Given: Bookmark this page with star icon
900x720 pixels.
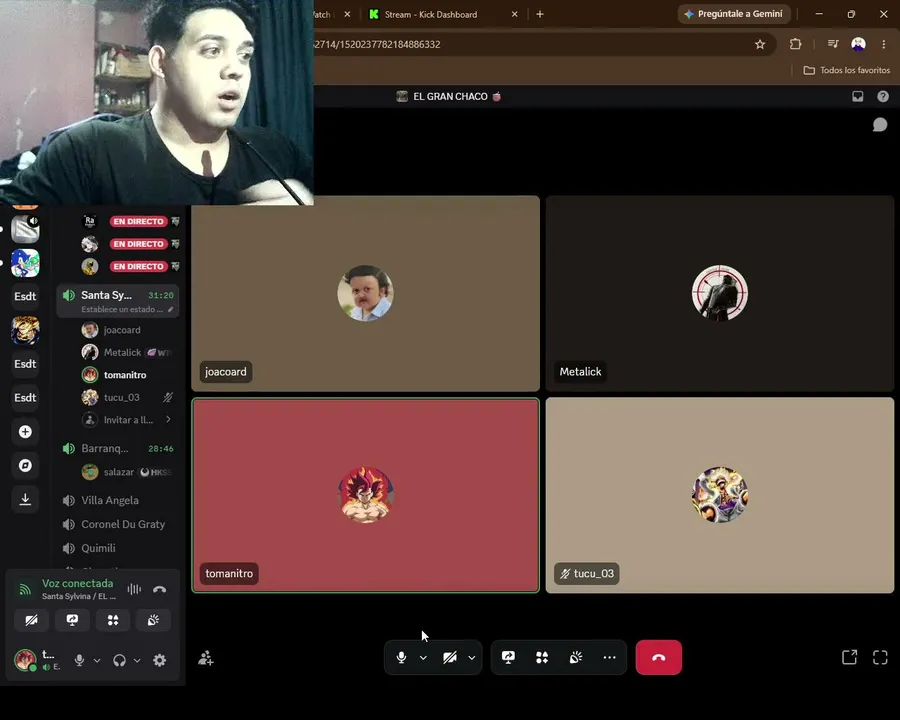Looking at the screenshot, I should [760, 44].
